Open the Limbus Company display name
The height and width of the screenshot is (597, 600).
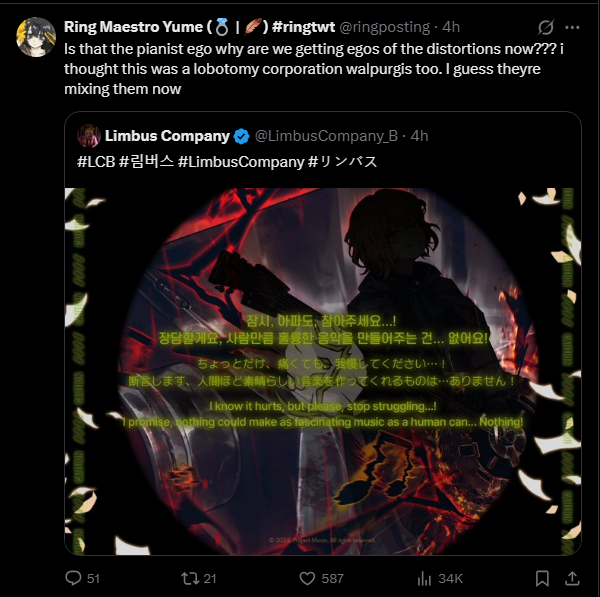pyautogui.click(x=167, y=136)
